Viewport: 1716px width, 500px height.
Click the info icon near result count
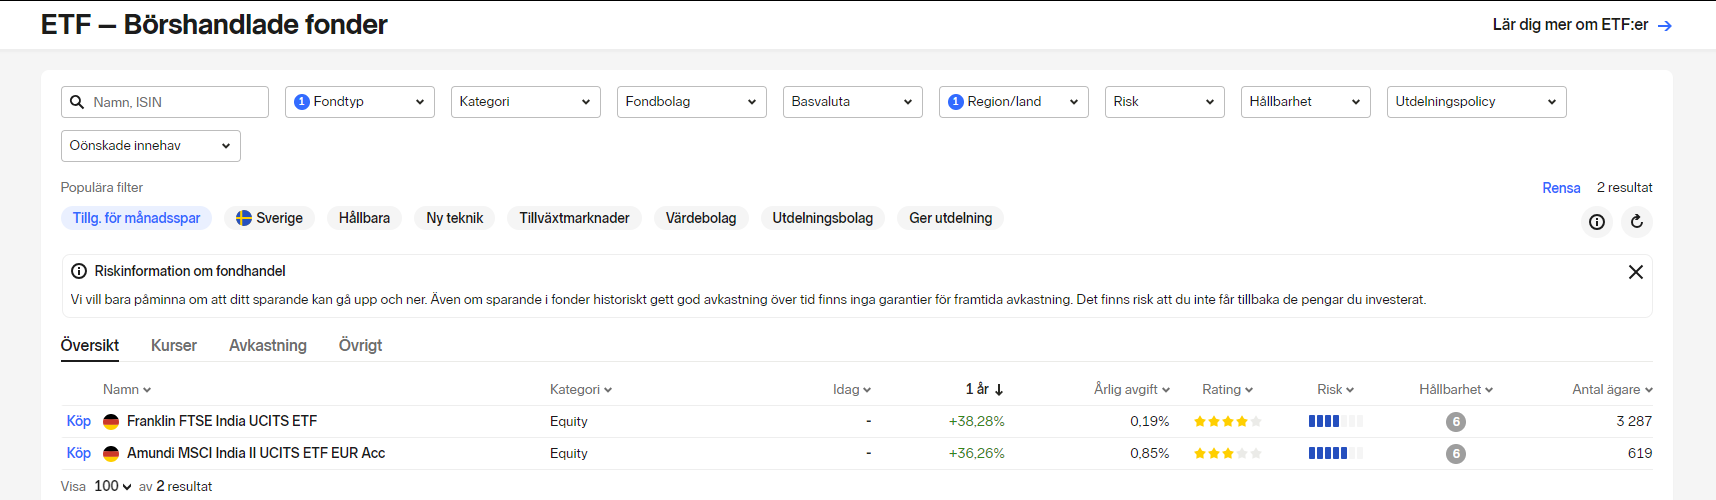(1597, 222)
